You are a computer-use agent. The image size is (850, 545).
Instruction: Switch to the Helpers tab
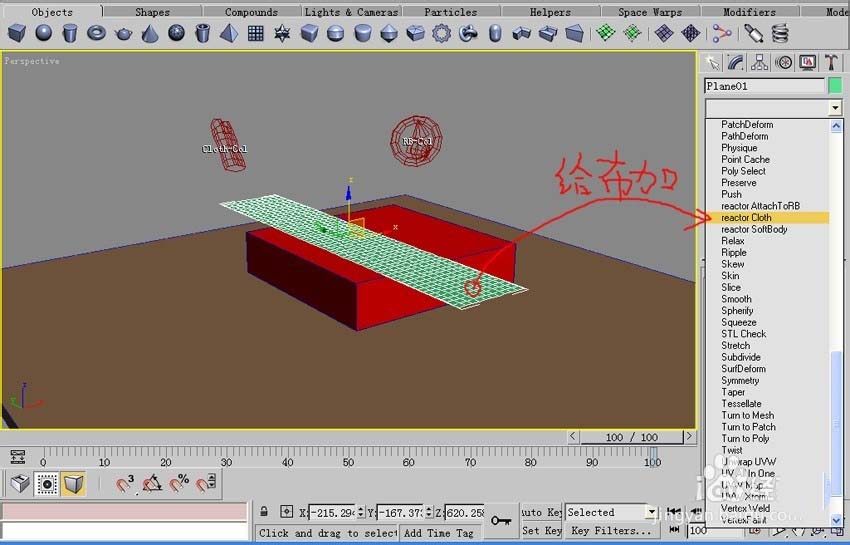coord(550,11)
